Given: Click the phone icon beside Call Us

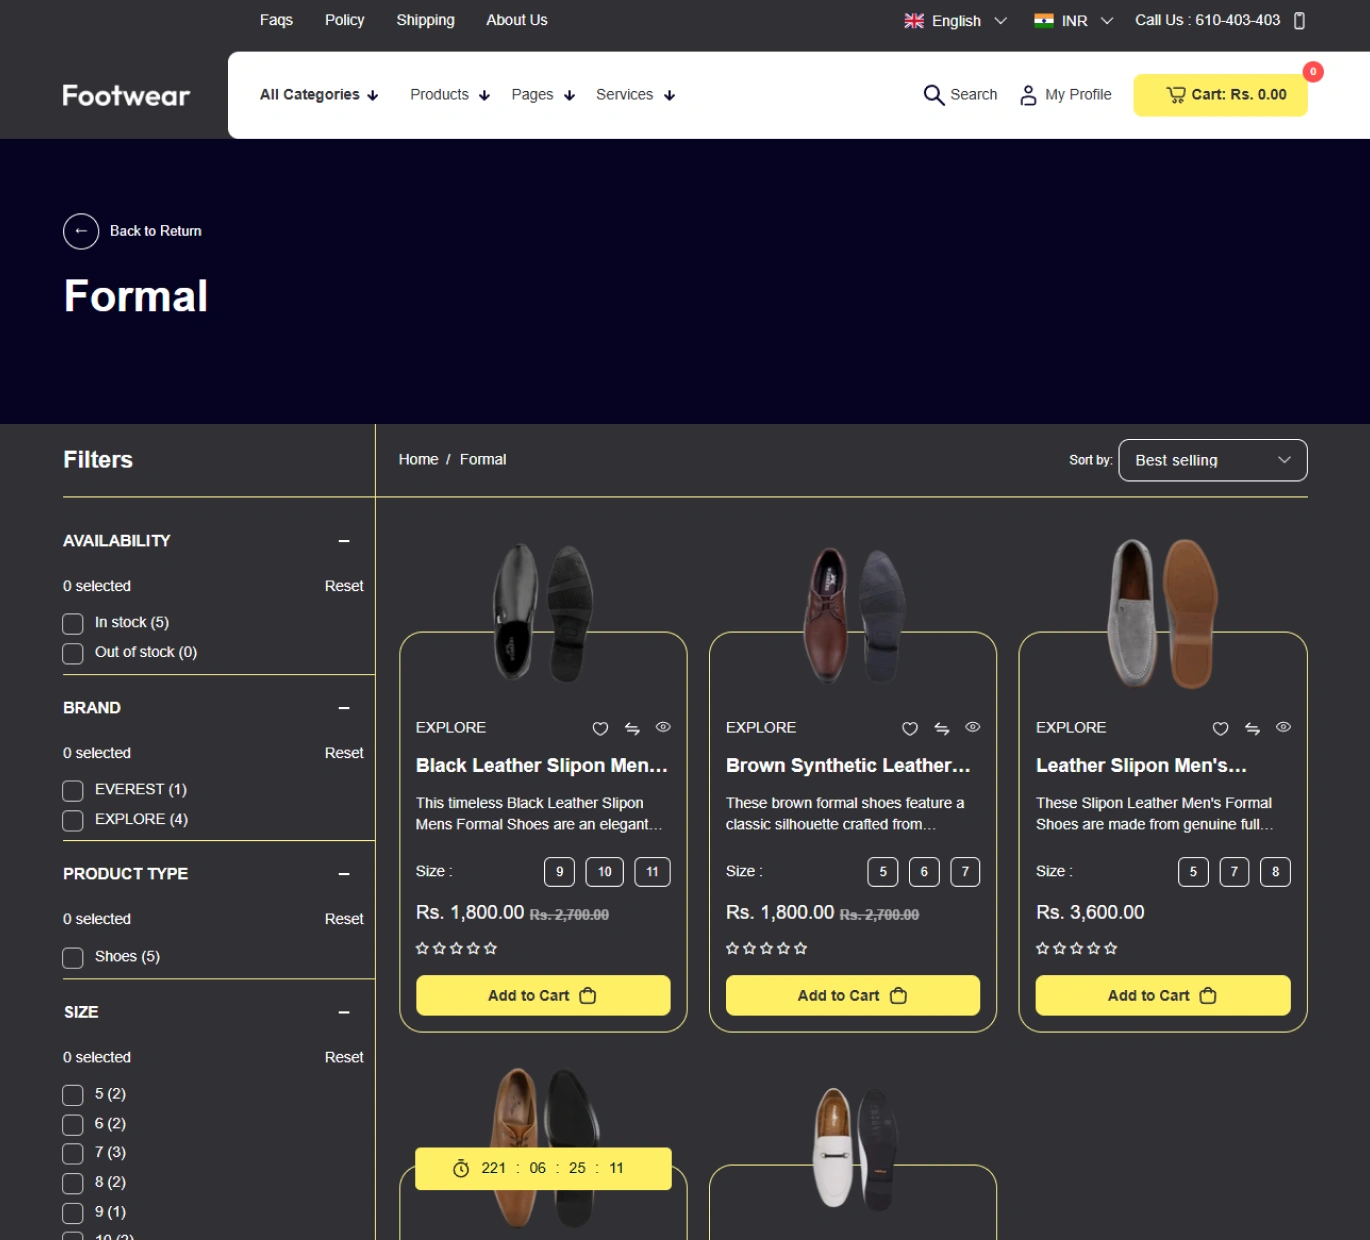Looking at the screenshot, I should pos(1299,21).
